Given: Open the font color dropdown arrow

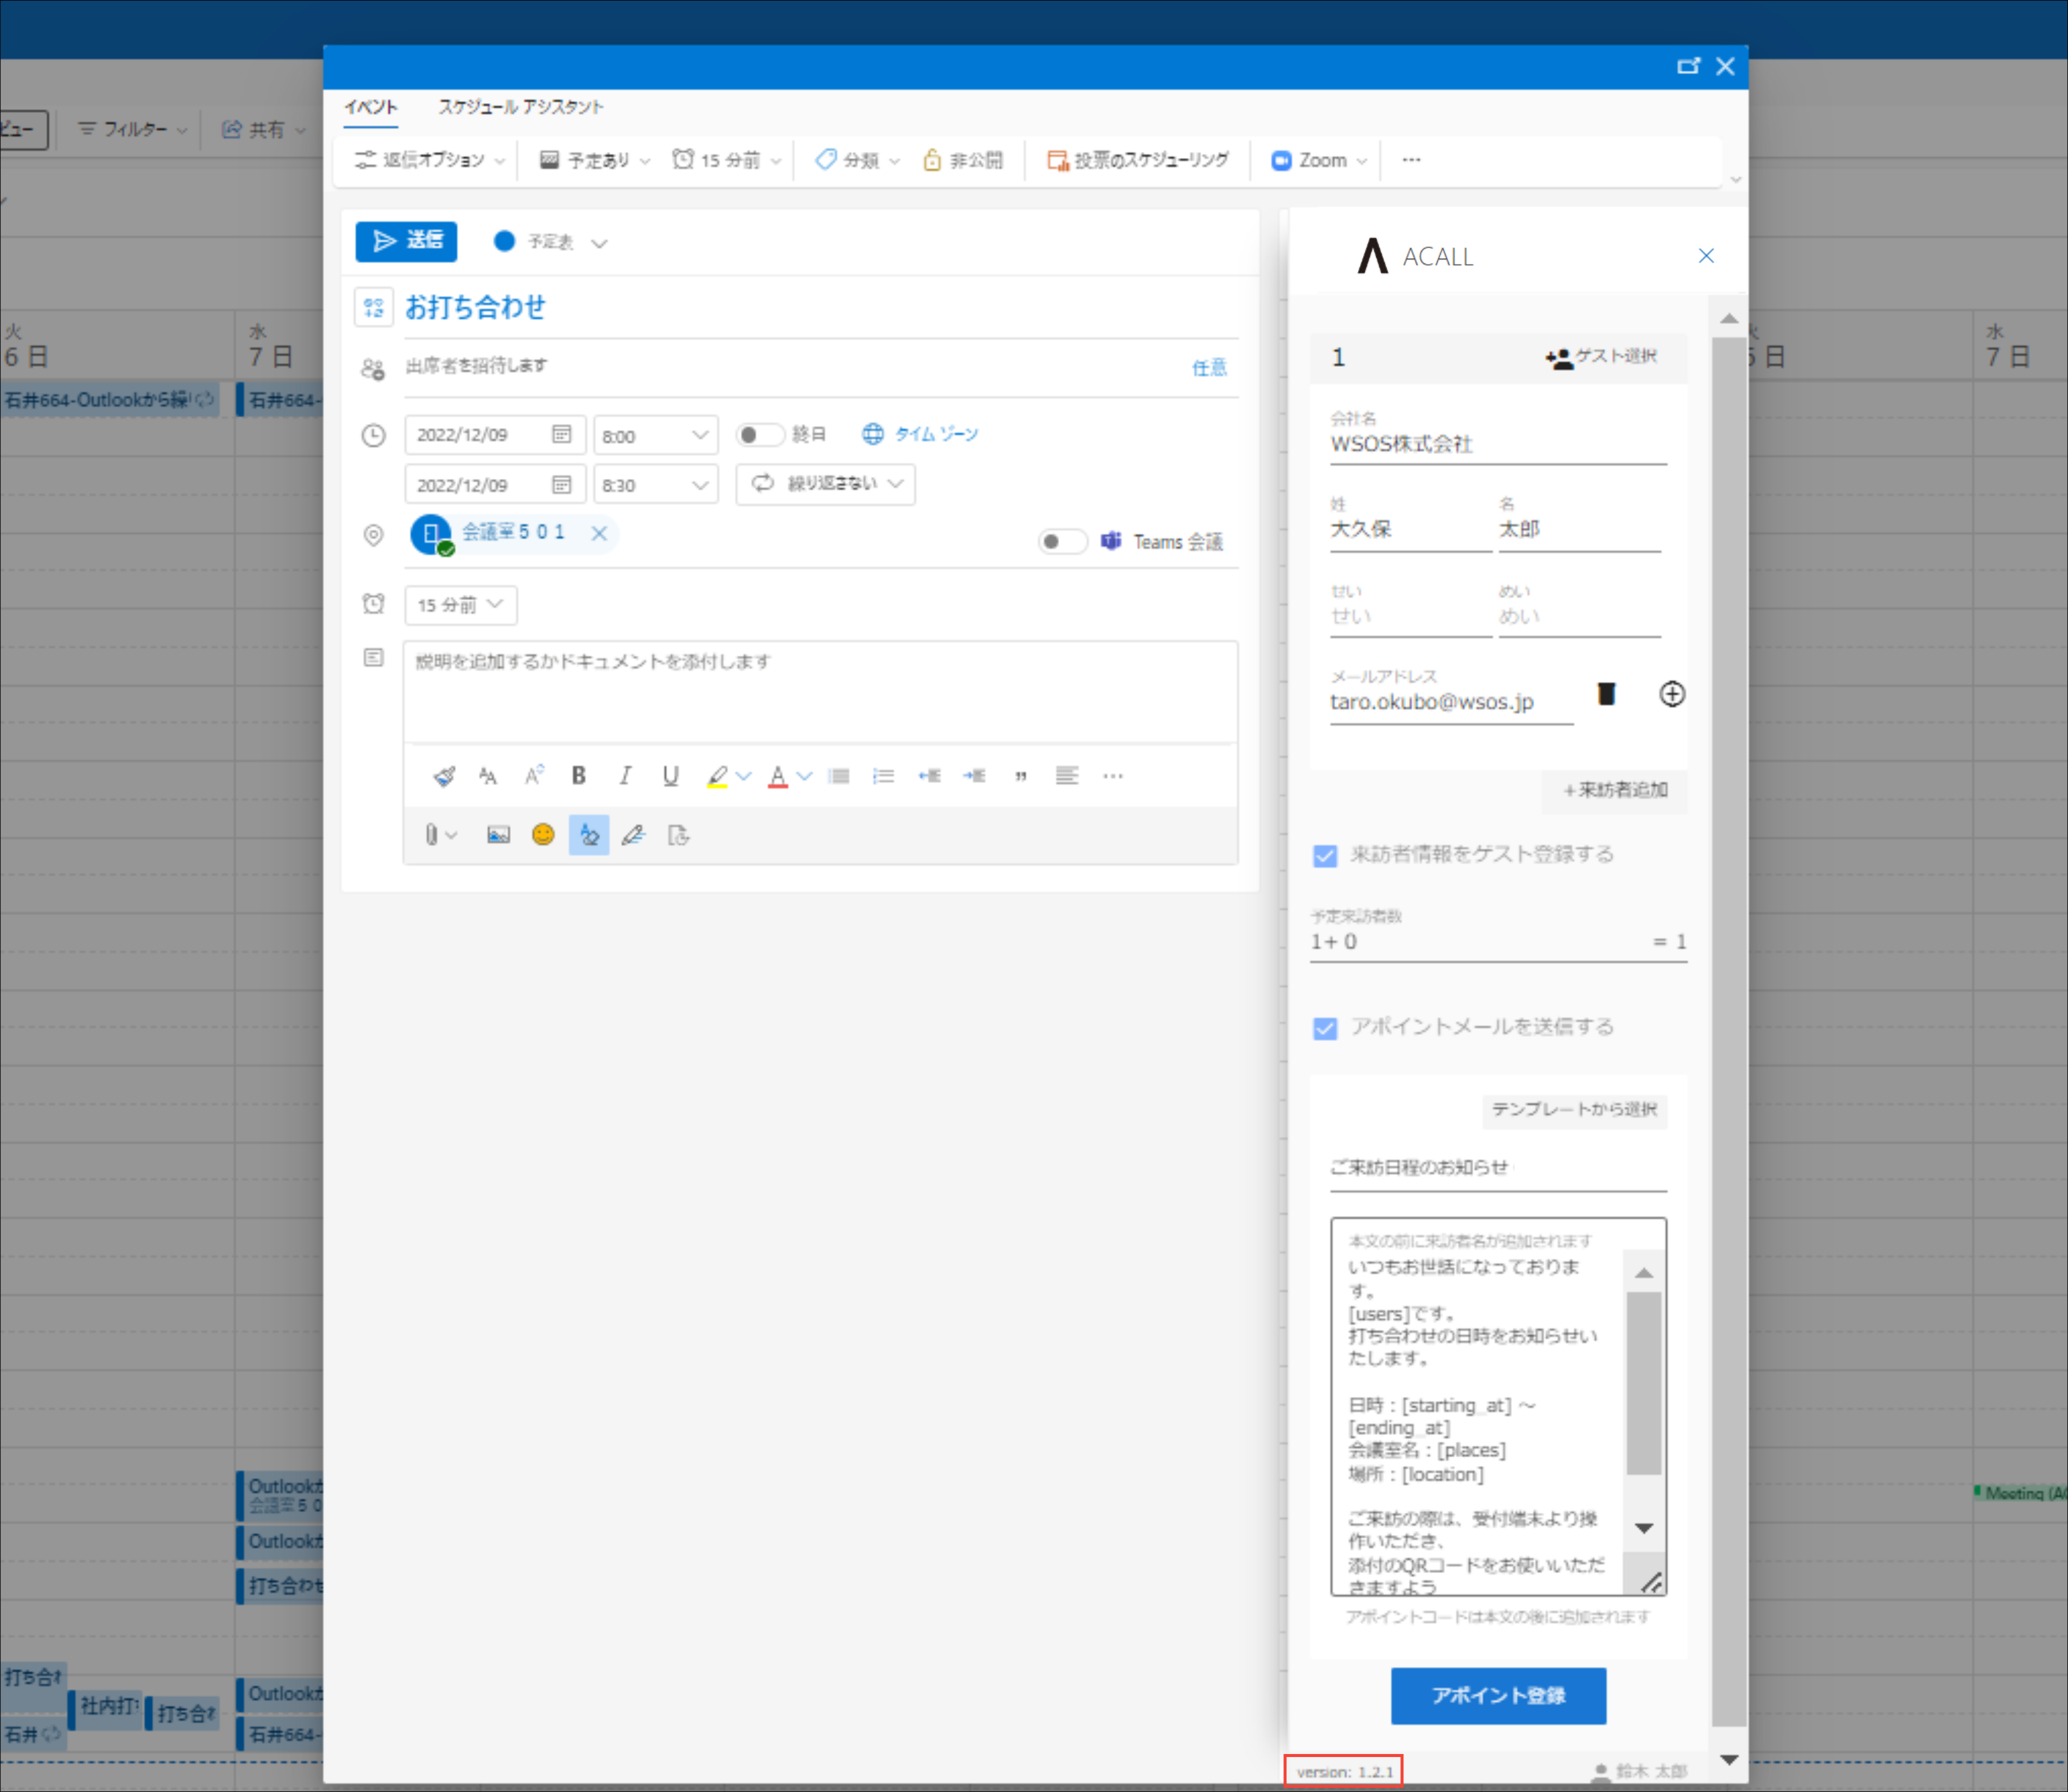Looking at the screenshot, I should point(804,776).
